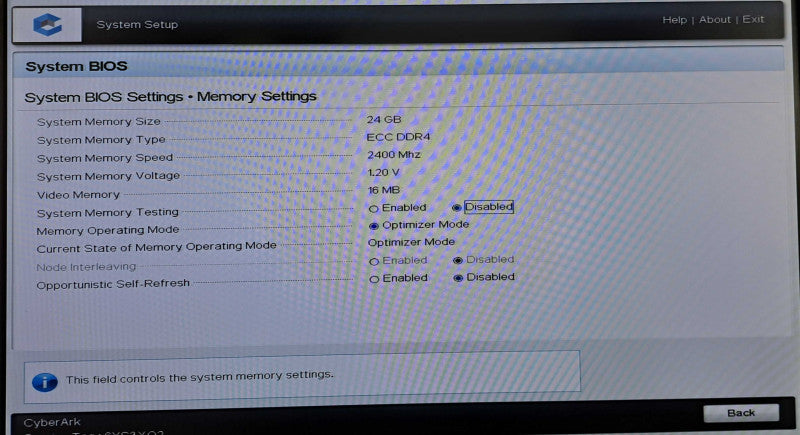Click the System Memory Size label
This screenshot has width=800, height=435.
click(x=98, y=122)
